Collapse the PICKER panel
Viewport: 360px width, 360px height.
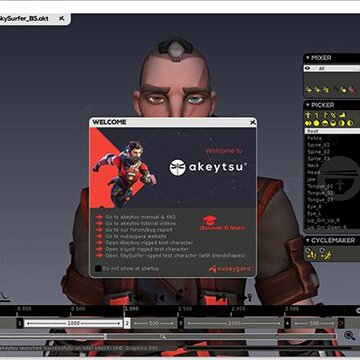[x=308, y=105]
